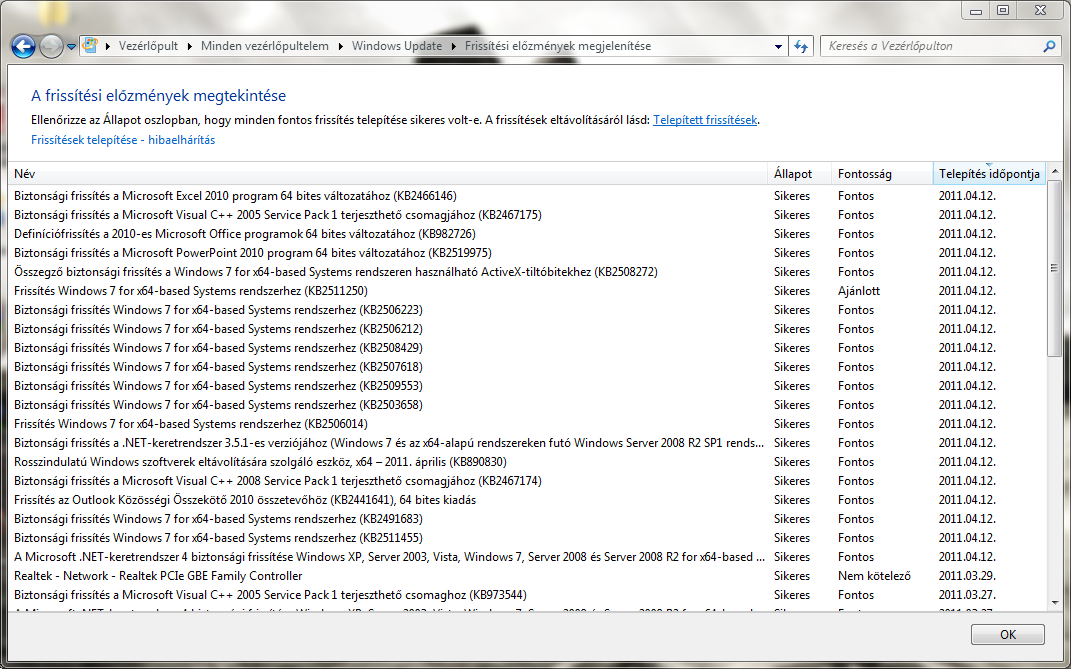This screenshot has width=1071, height=669.
Task: Select security update KB2491683 row
Action: (527, 519)
